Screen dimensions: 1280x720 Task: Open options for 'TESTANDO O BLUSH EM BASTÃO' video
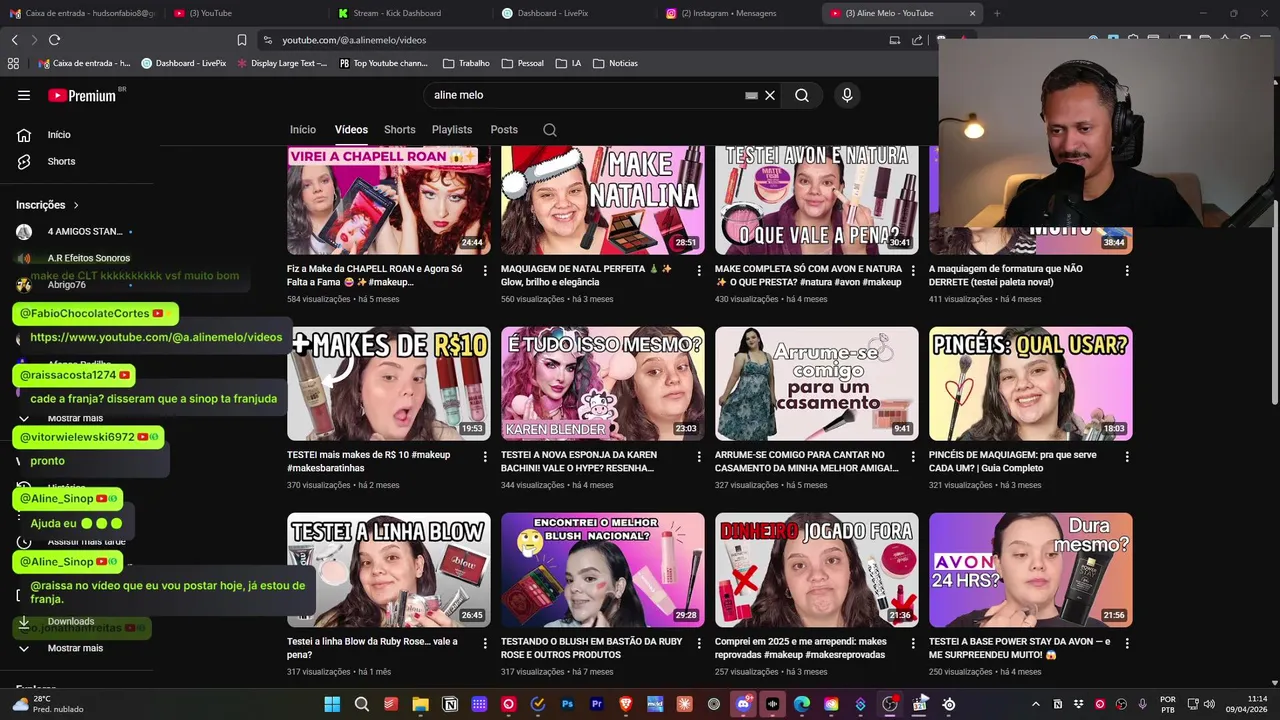pos(699,643)
